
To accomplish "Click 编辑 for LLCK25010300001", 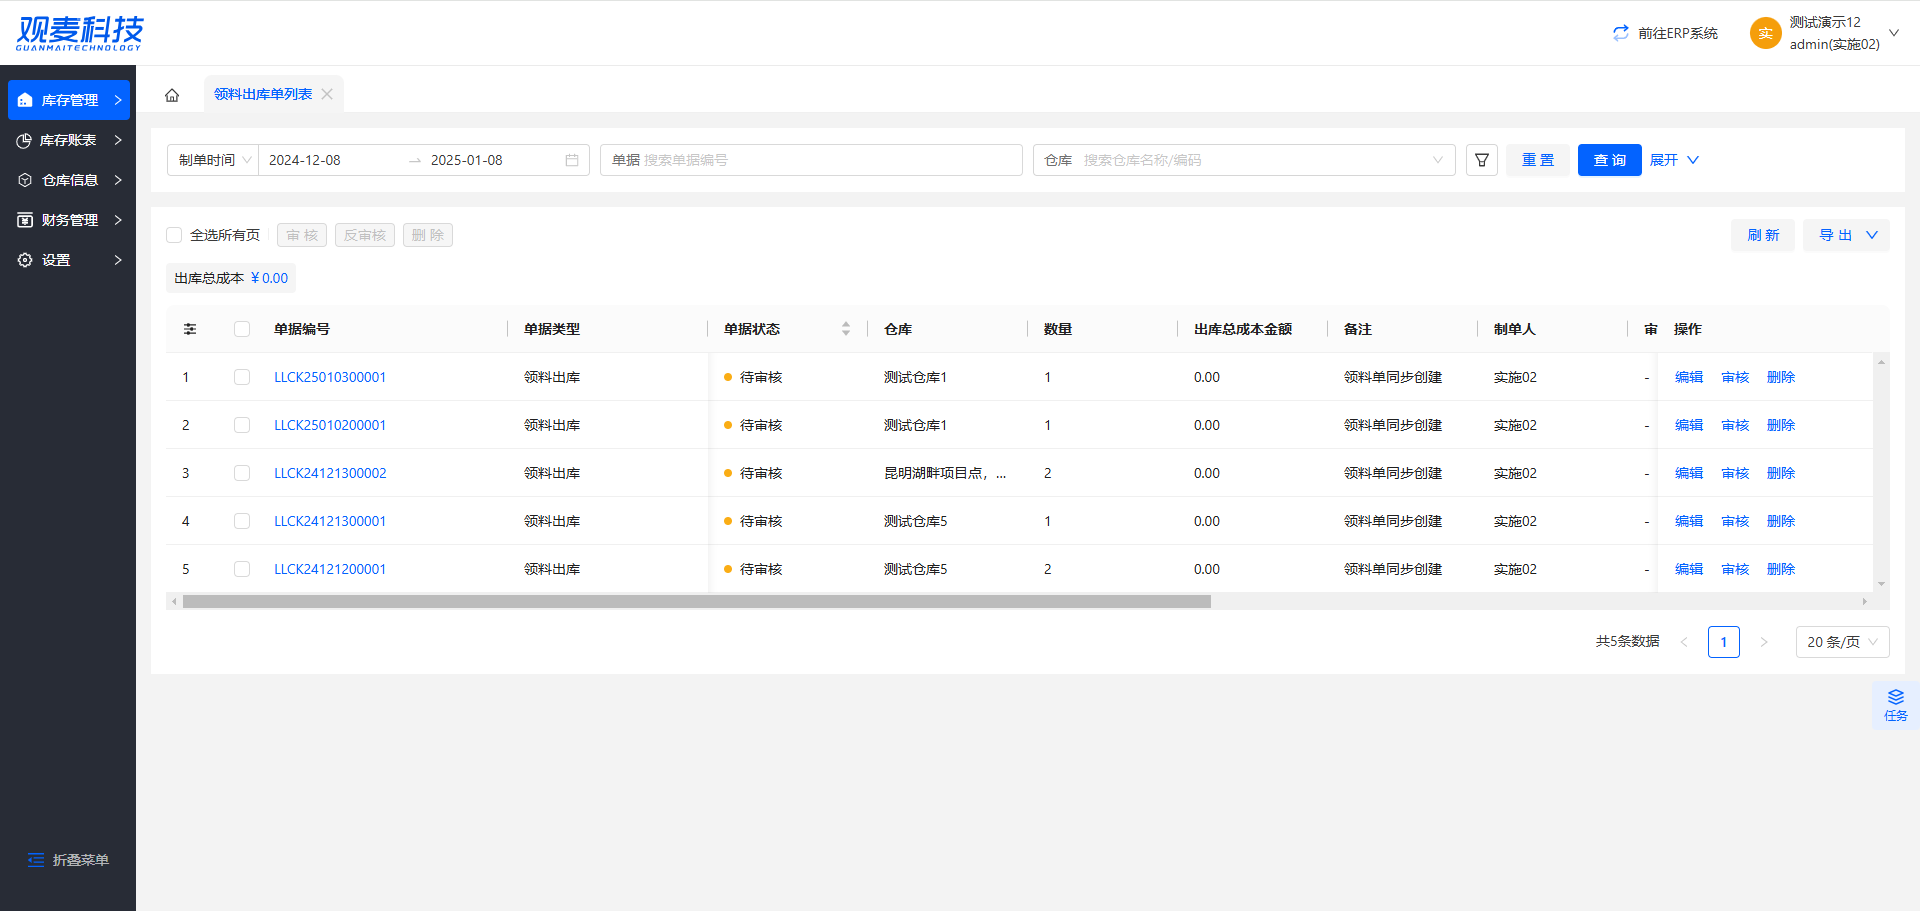I will coord(1689,377).
